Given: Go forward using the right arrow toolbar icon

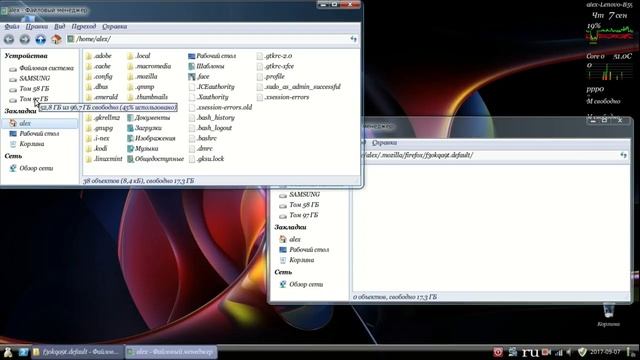Looking at the screenshot, I should pos(24,39).
